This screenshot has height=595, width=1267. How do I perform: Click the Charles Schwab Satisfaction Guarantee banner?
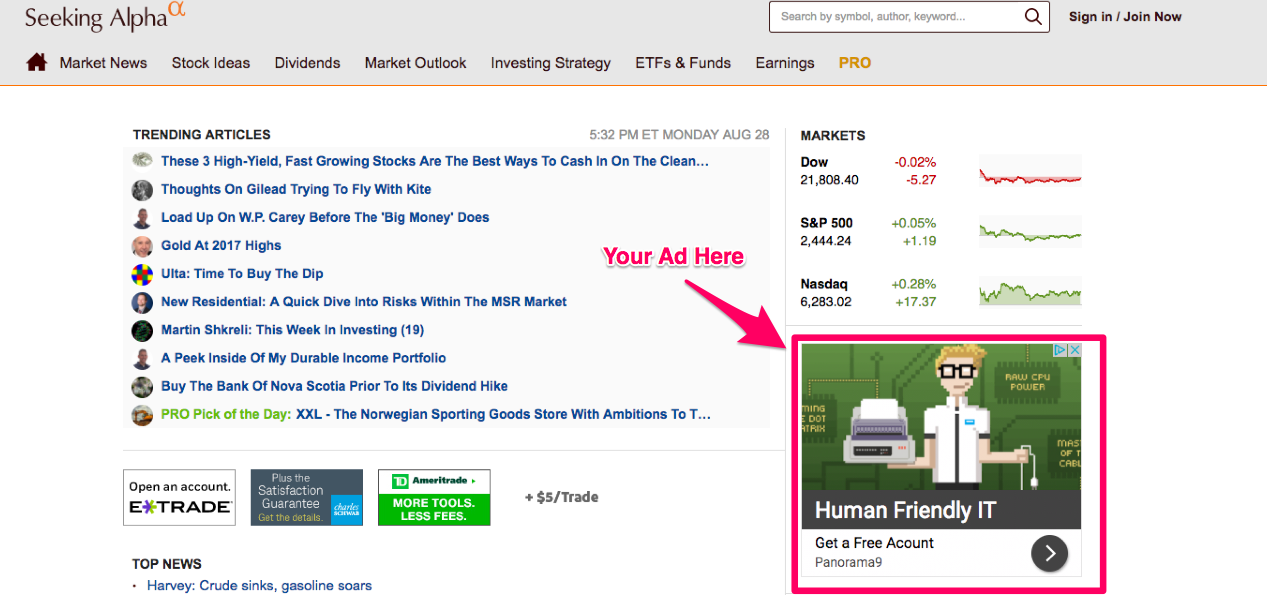pyautogui.click(x=307, y=498)
